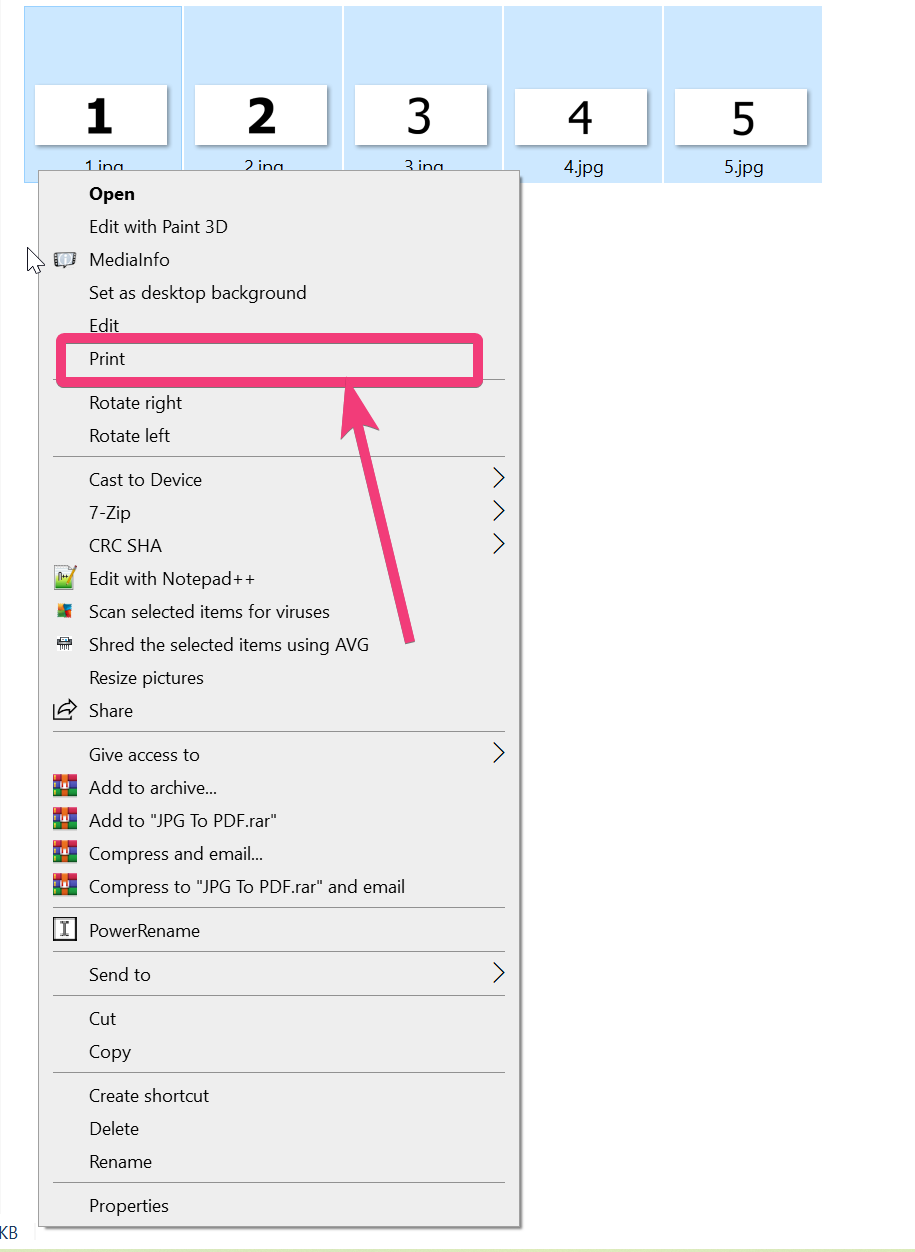Viewport: 915px width, 1252px height.
Task: Click WinRAR icon beside Add to archive
Action: [x=64, y=787]
